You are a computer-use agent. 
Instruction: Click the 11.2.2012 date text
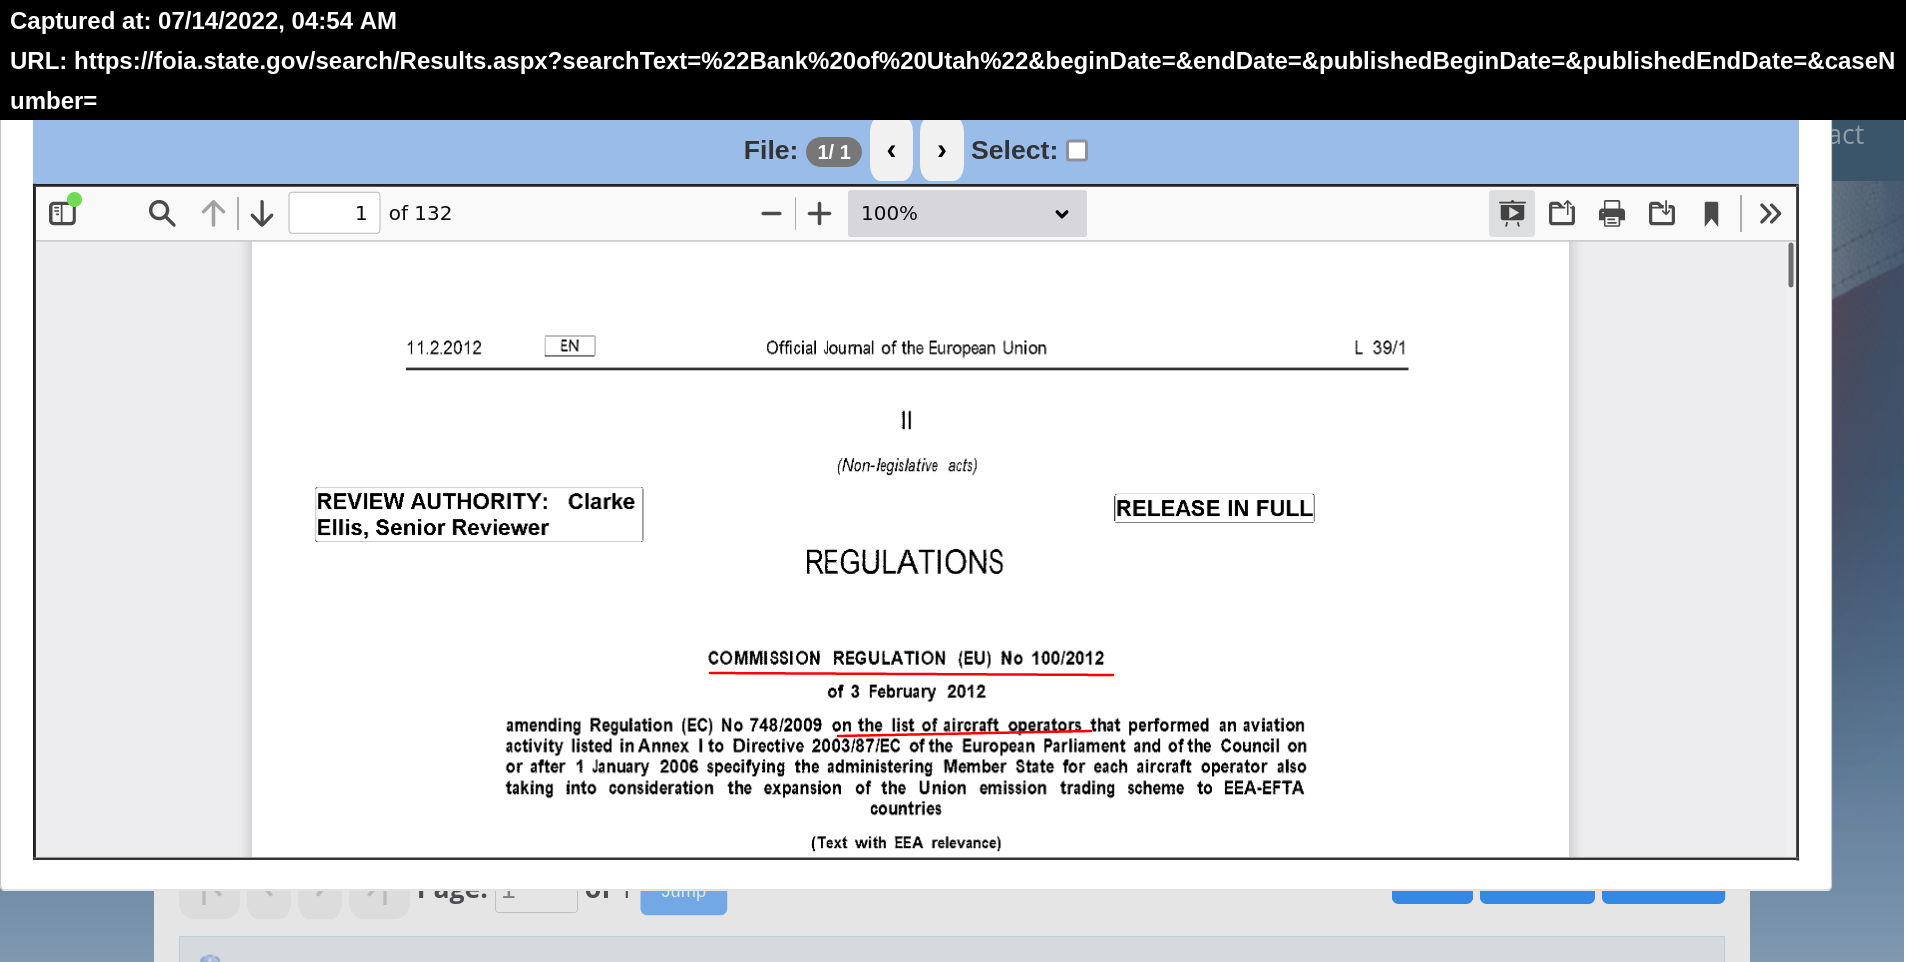(x=444, y=348)
